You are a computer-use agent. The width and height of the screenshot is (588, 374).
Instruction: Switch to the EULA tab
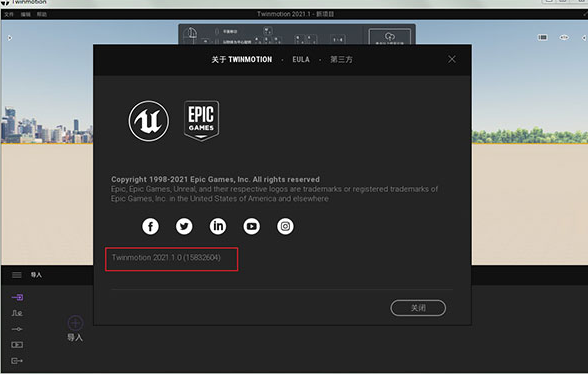click(x=301, y=59)
